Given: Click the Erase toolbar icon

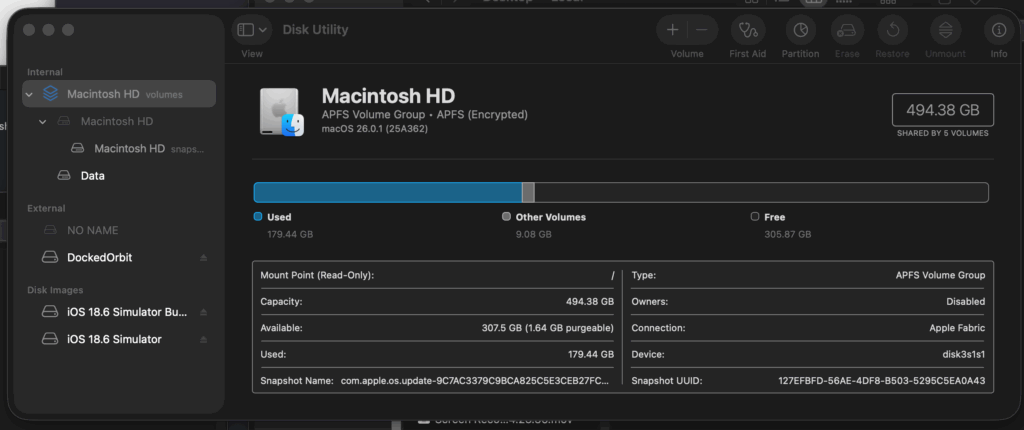Looking at the screenshot, I should click(x=847, y=30).
